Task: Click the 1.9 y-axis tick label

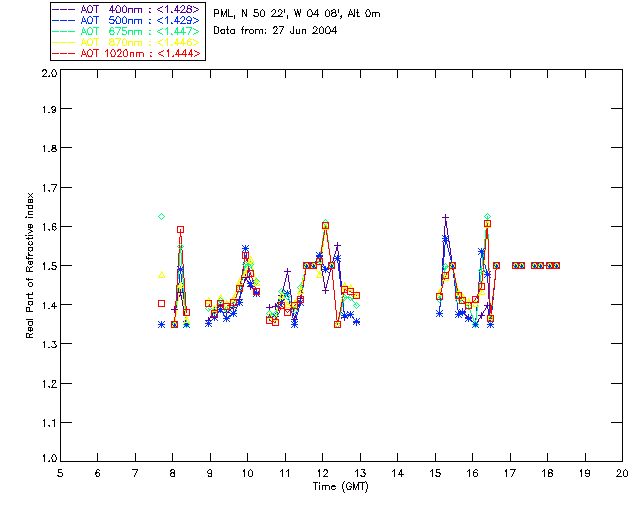Action: coord(49,109)
